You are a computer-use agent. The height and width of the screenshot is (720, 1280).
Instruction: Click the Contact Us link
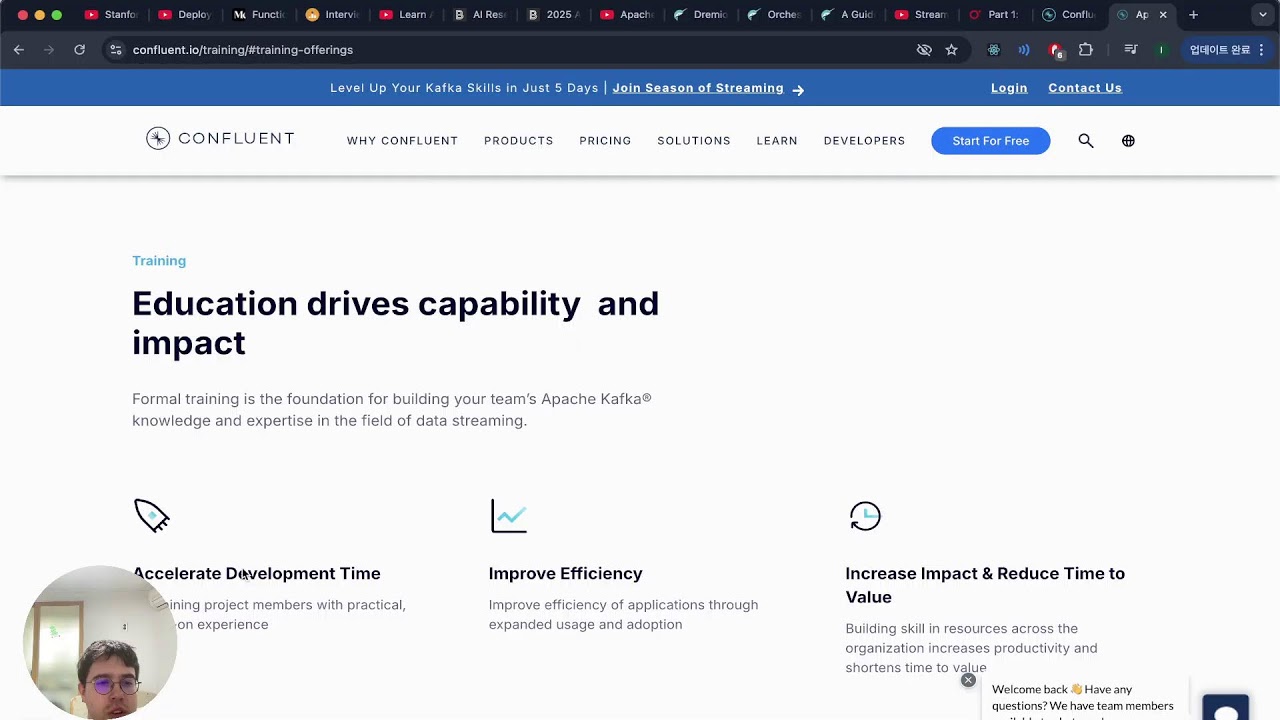pyautogui.click(x=1085, y=88)
